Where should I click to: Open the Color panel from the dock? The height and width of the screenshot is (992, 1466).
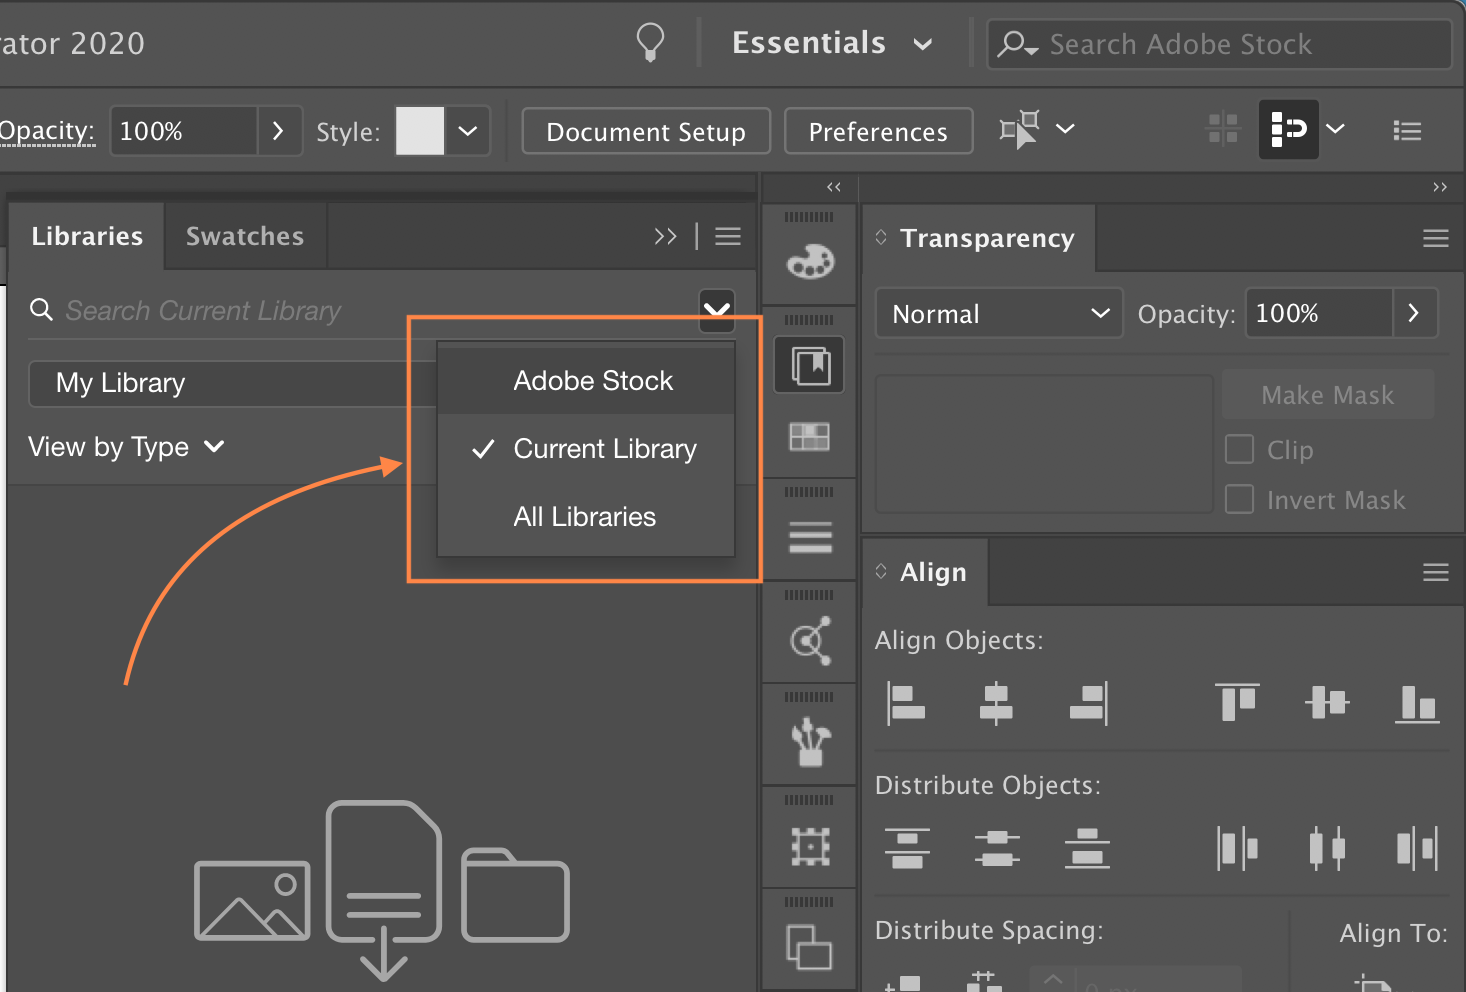(x=809, y=260)
